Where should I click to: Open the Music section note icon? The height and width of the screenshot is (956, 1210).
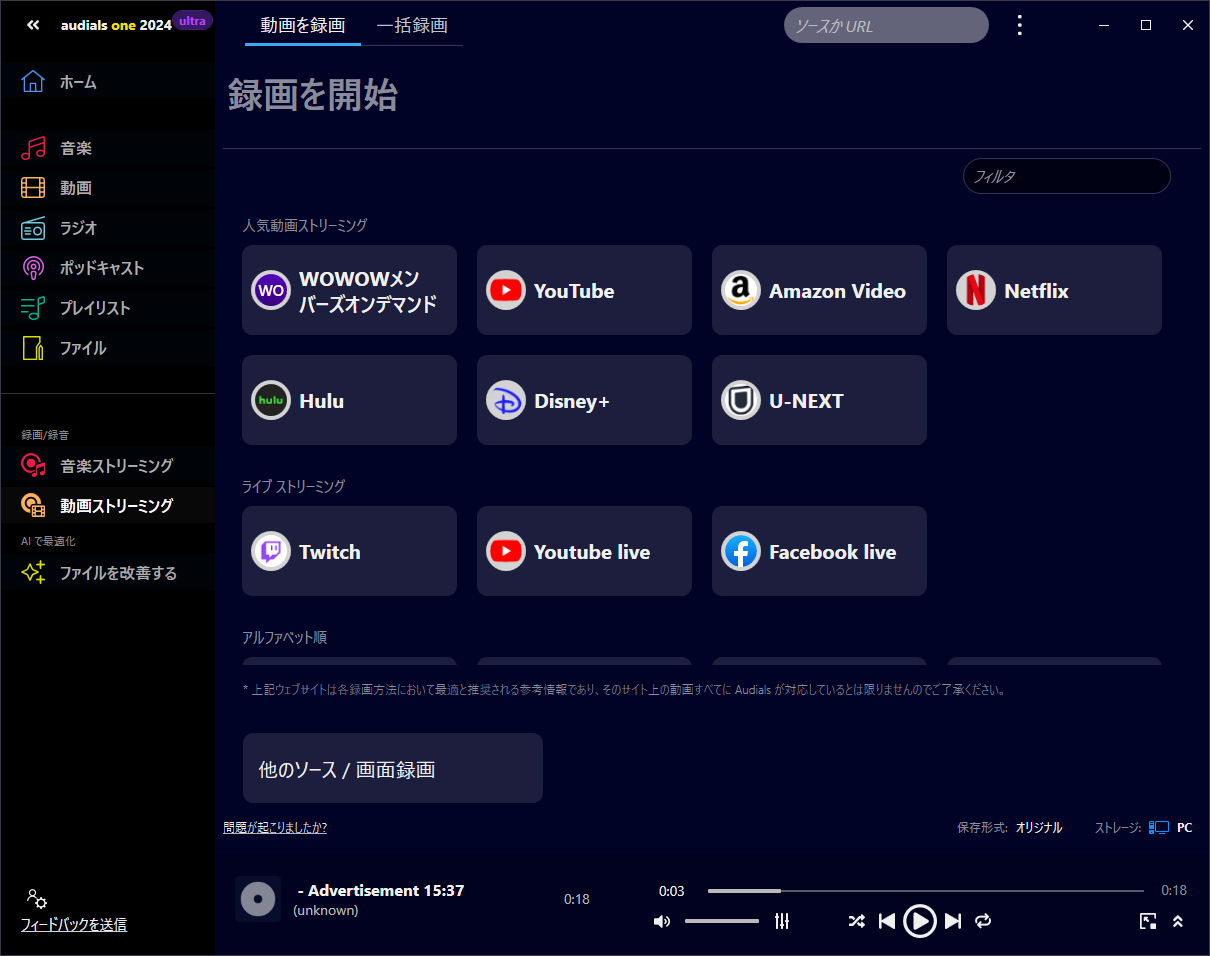[x=33, y=148]
